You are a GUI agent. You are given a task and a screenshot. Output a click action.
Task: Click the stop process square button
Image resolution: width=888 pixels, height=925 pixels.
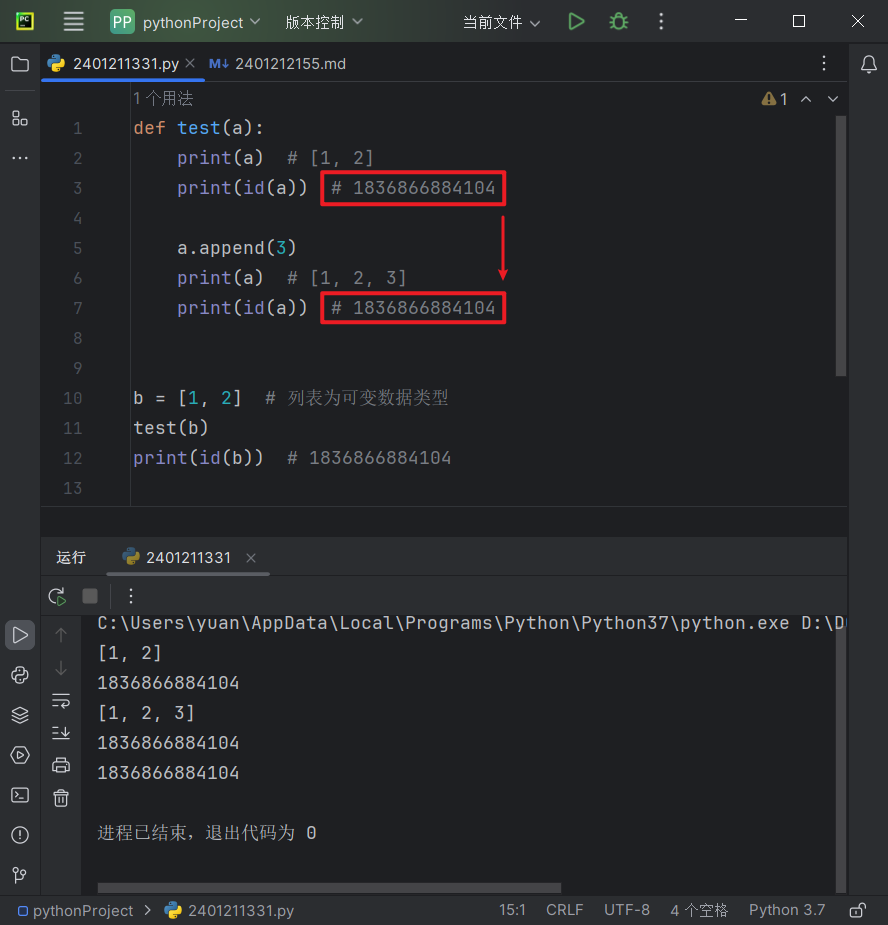[x=90, y=596]
